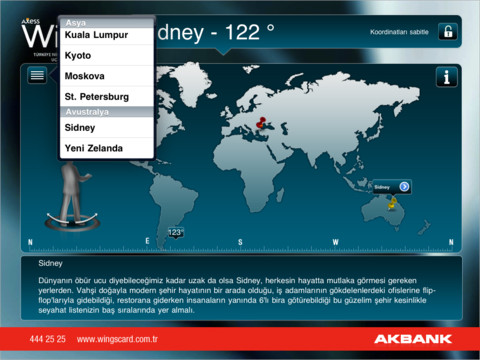480x360 pixels.
Task: Click the E mark on the compass ruler
Action: tap(147, 241)
